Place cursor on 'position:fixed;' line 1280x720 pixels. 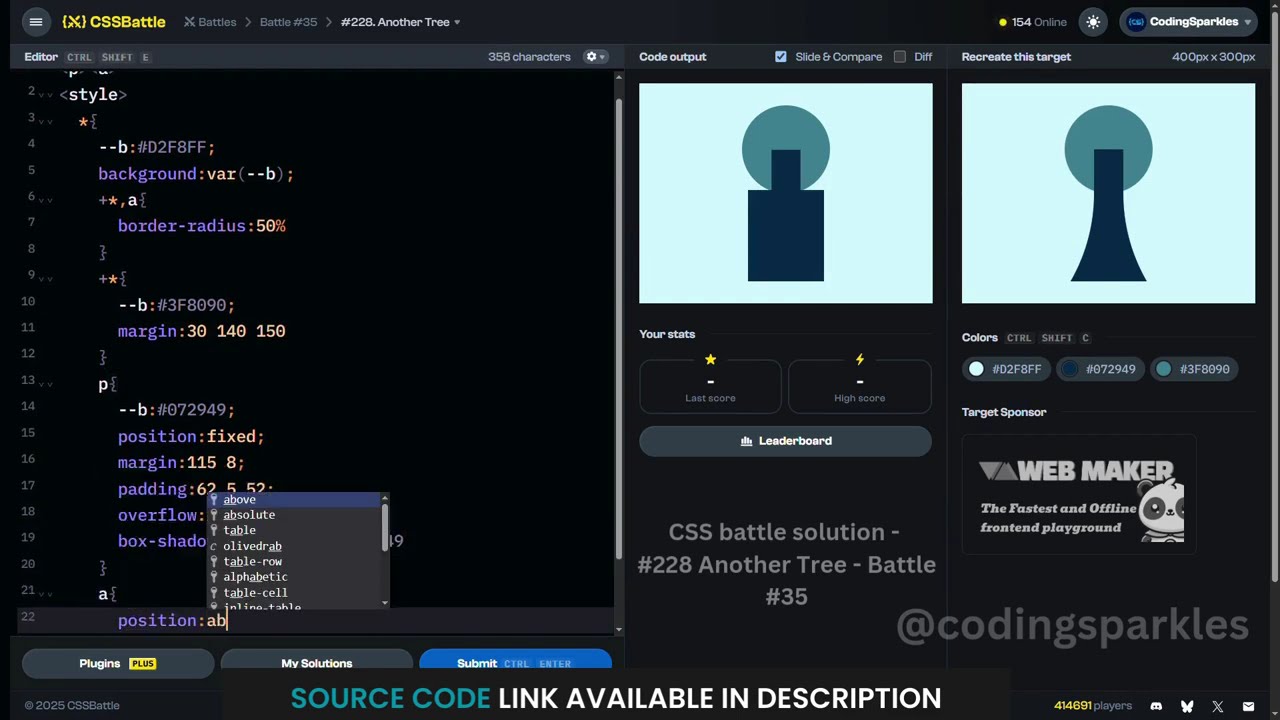coord(191,437)
